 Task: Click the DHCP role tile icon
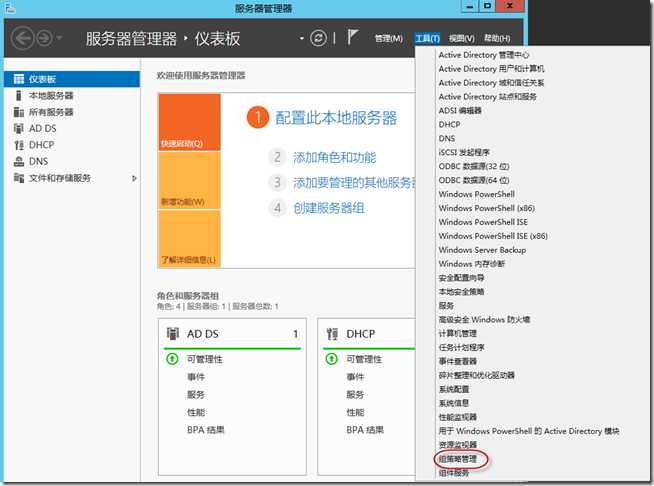pyautogui.click(x=332, y=334)
